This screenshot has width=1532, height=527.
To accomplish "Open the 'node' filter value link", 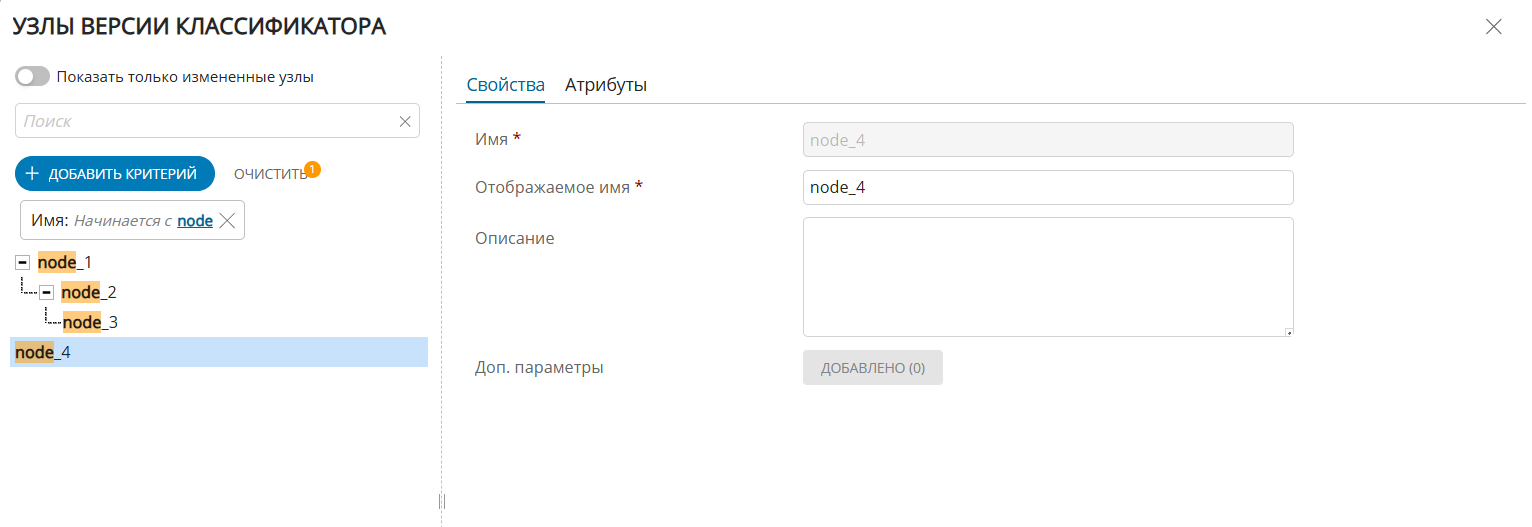I will click(x=195, y=221).
